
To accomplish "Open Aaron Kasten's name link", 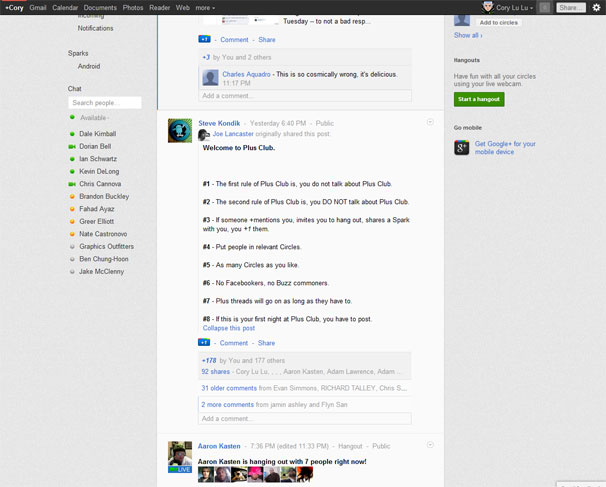I will 219,446.
